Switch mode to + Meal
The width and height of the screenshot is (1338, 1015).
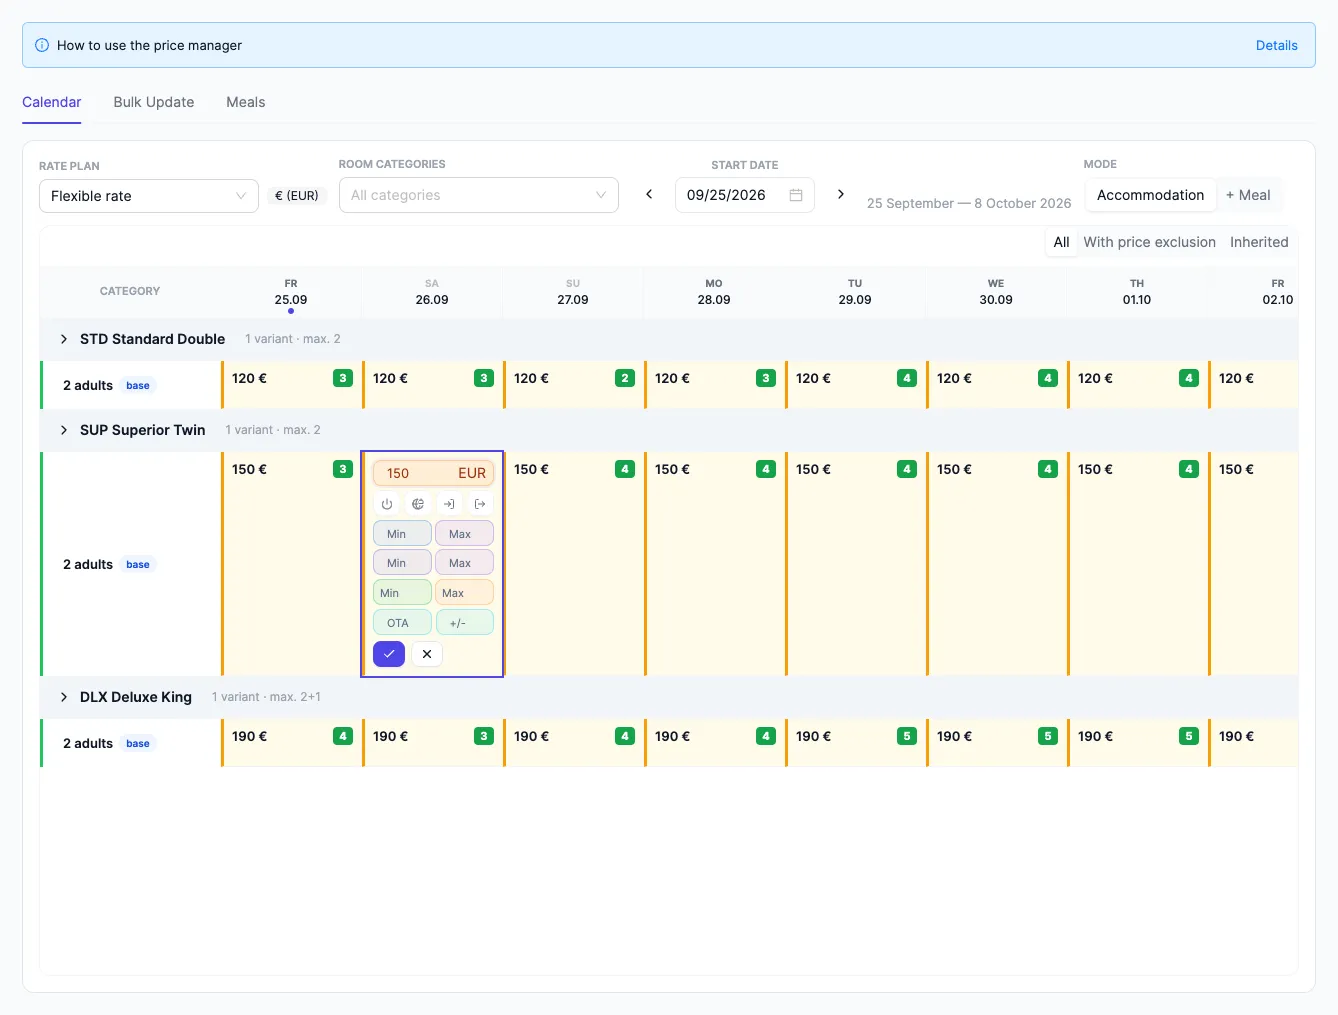tap(1248, 195)
